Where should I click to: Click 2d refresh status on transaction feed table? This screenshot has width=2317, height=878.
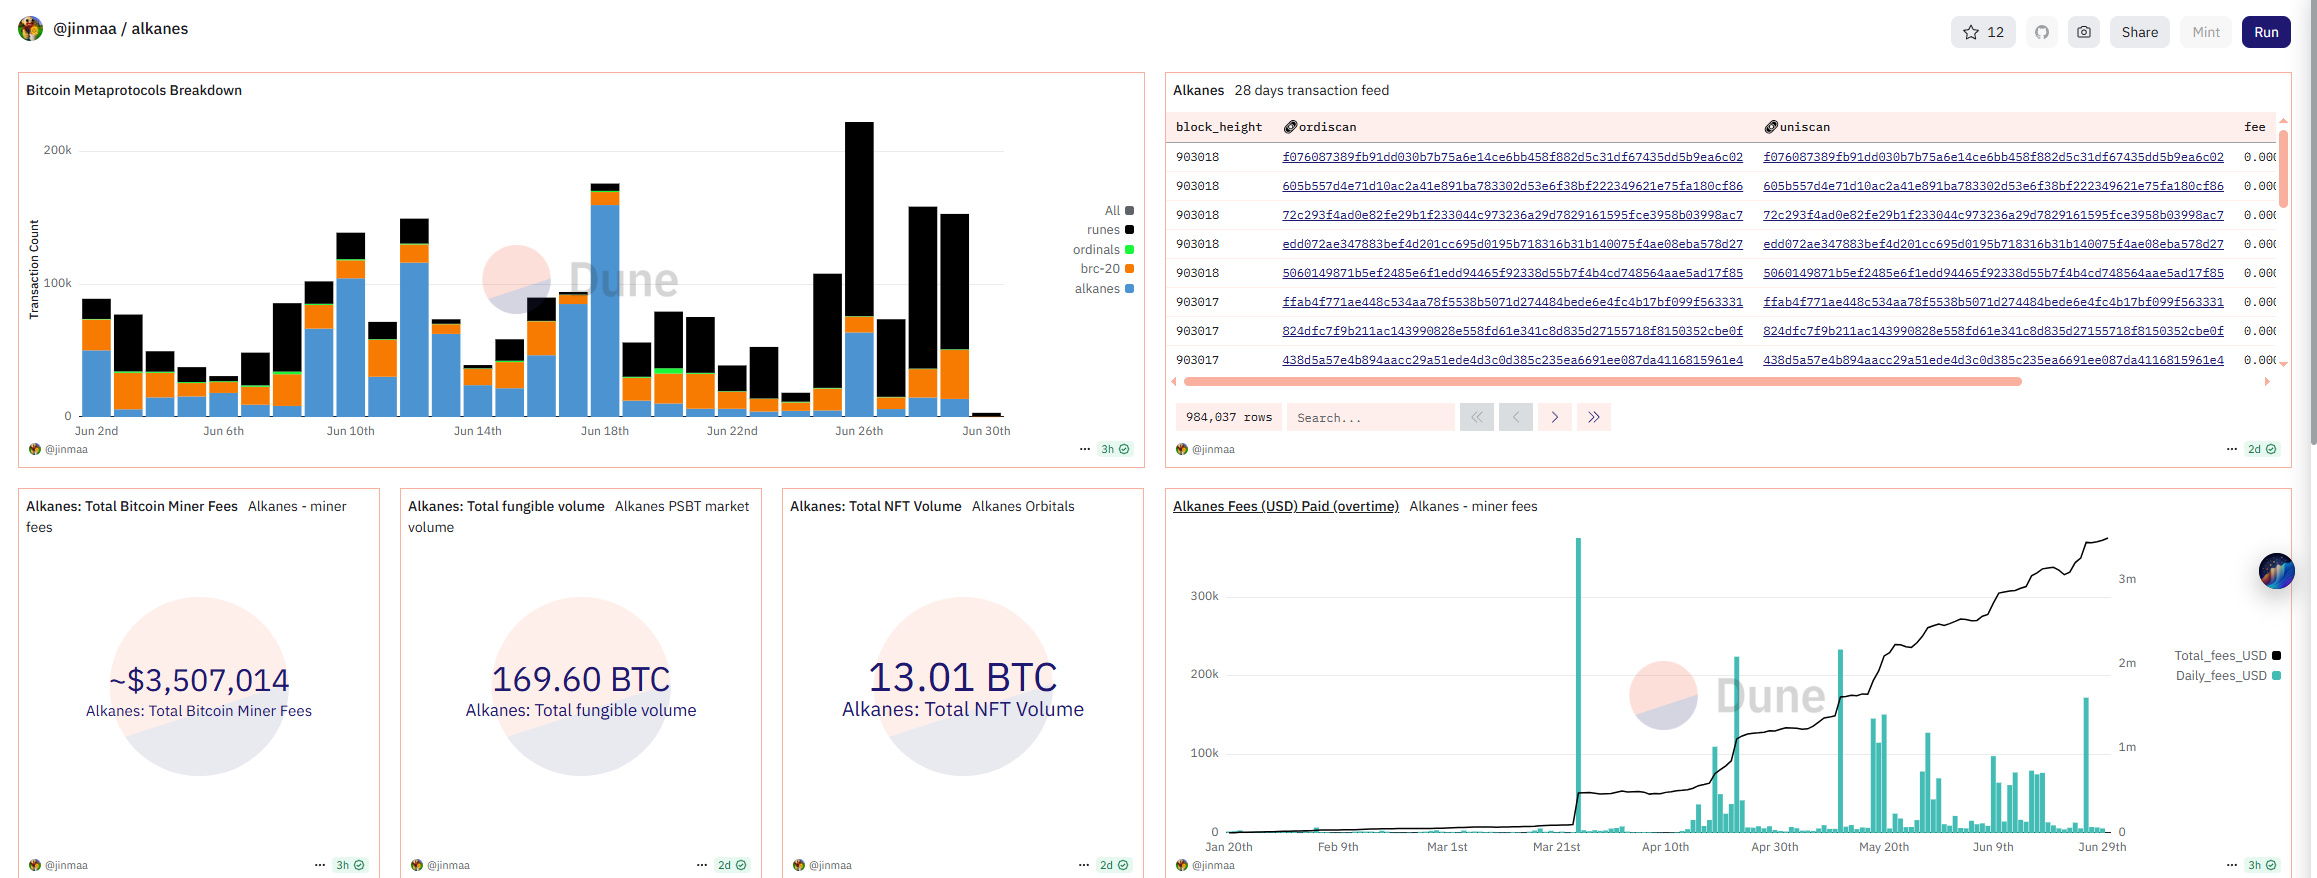(2262, 449)
